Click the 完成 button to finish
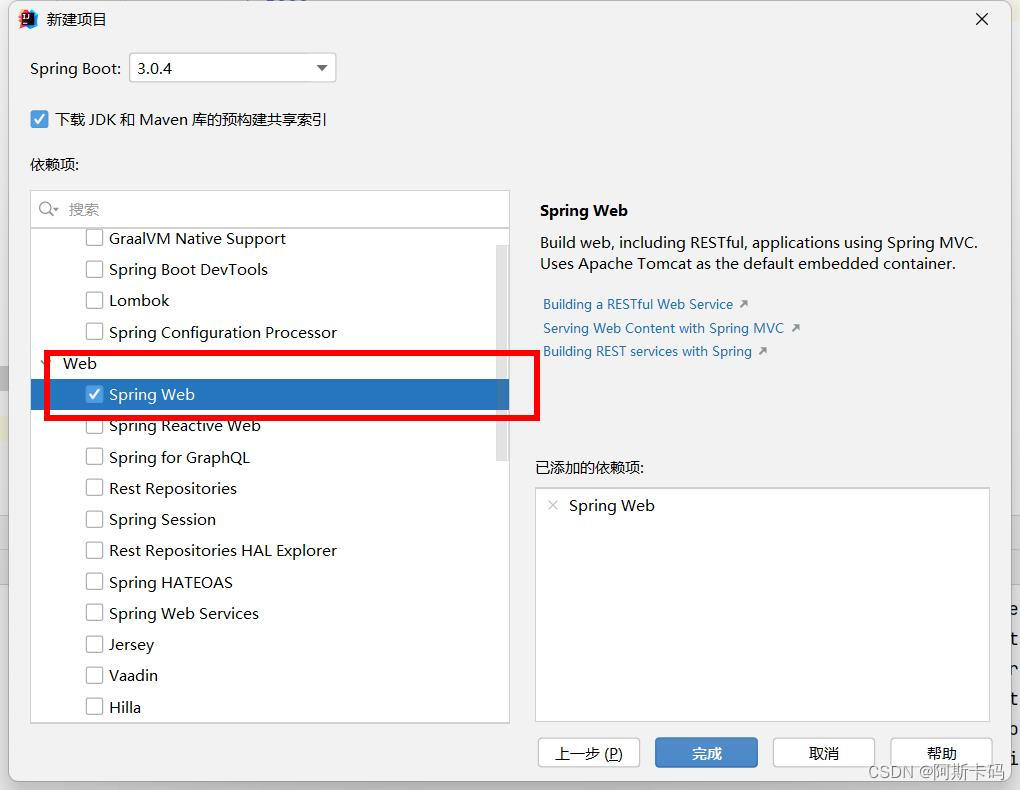The width and height of the screenshot is (1020, 790). pyautogui.click(x=706, y=752)
